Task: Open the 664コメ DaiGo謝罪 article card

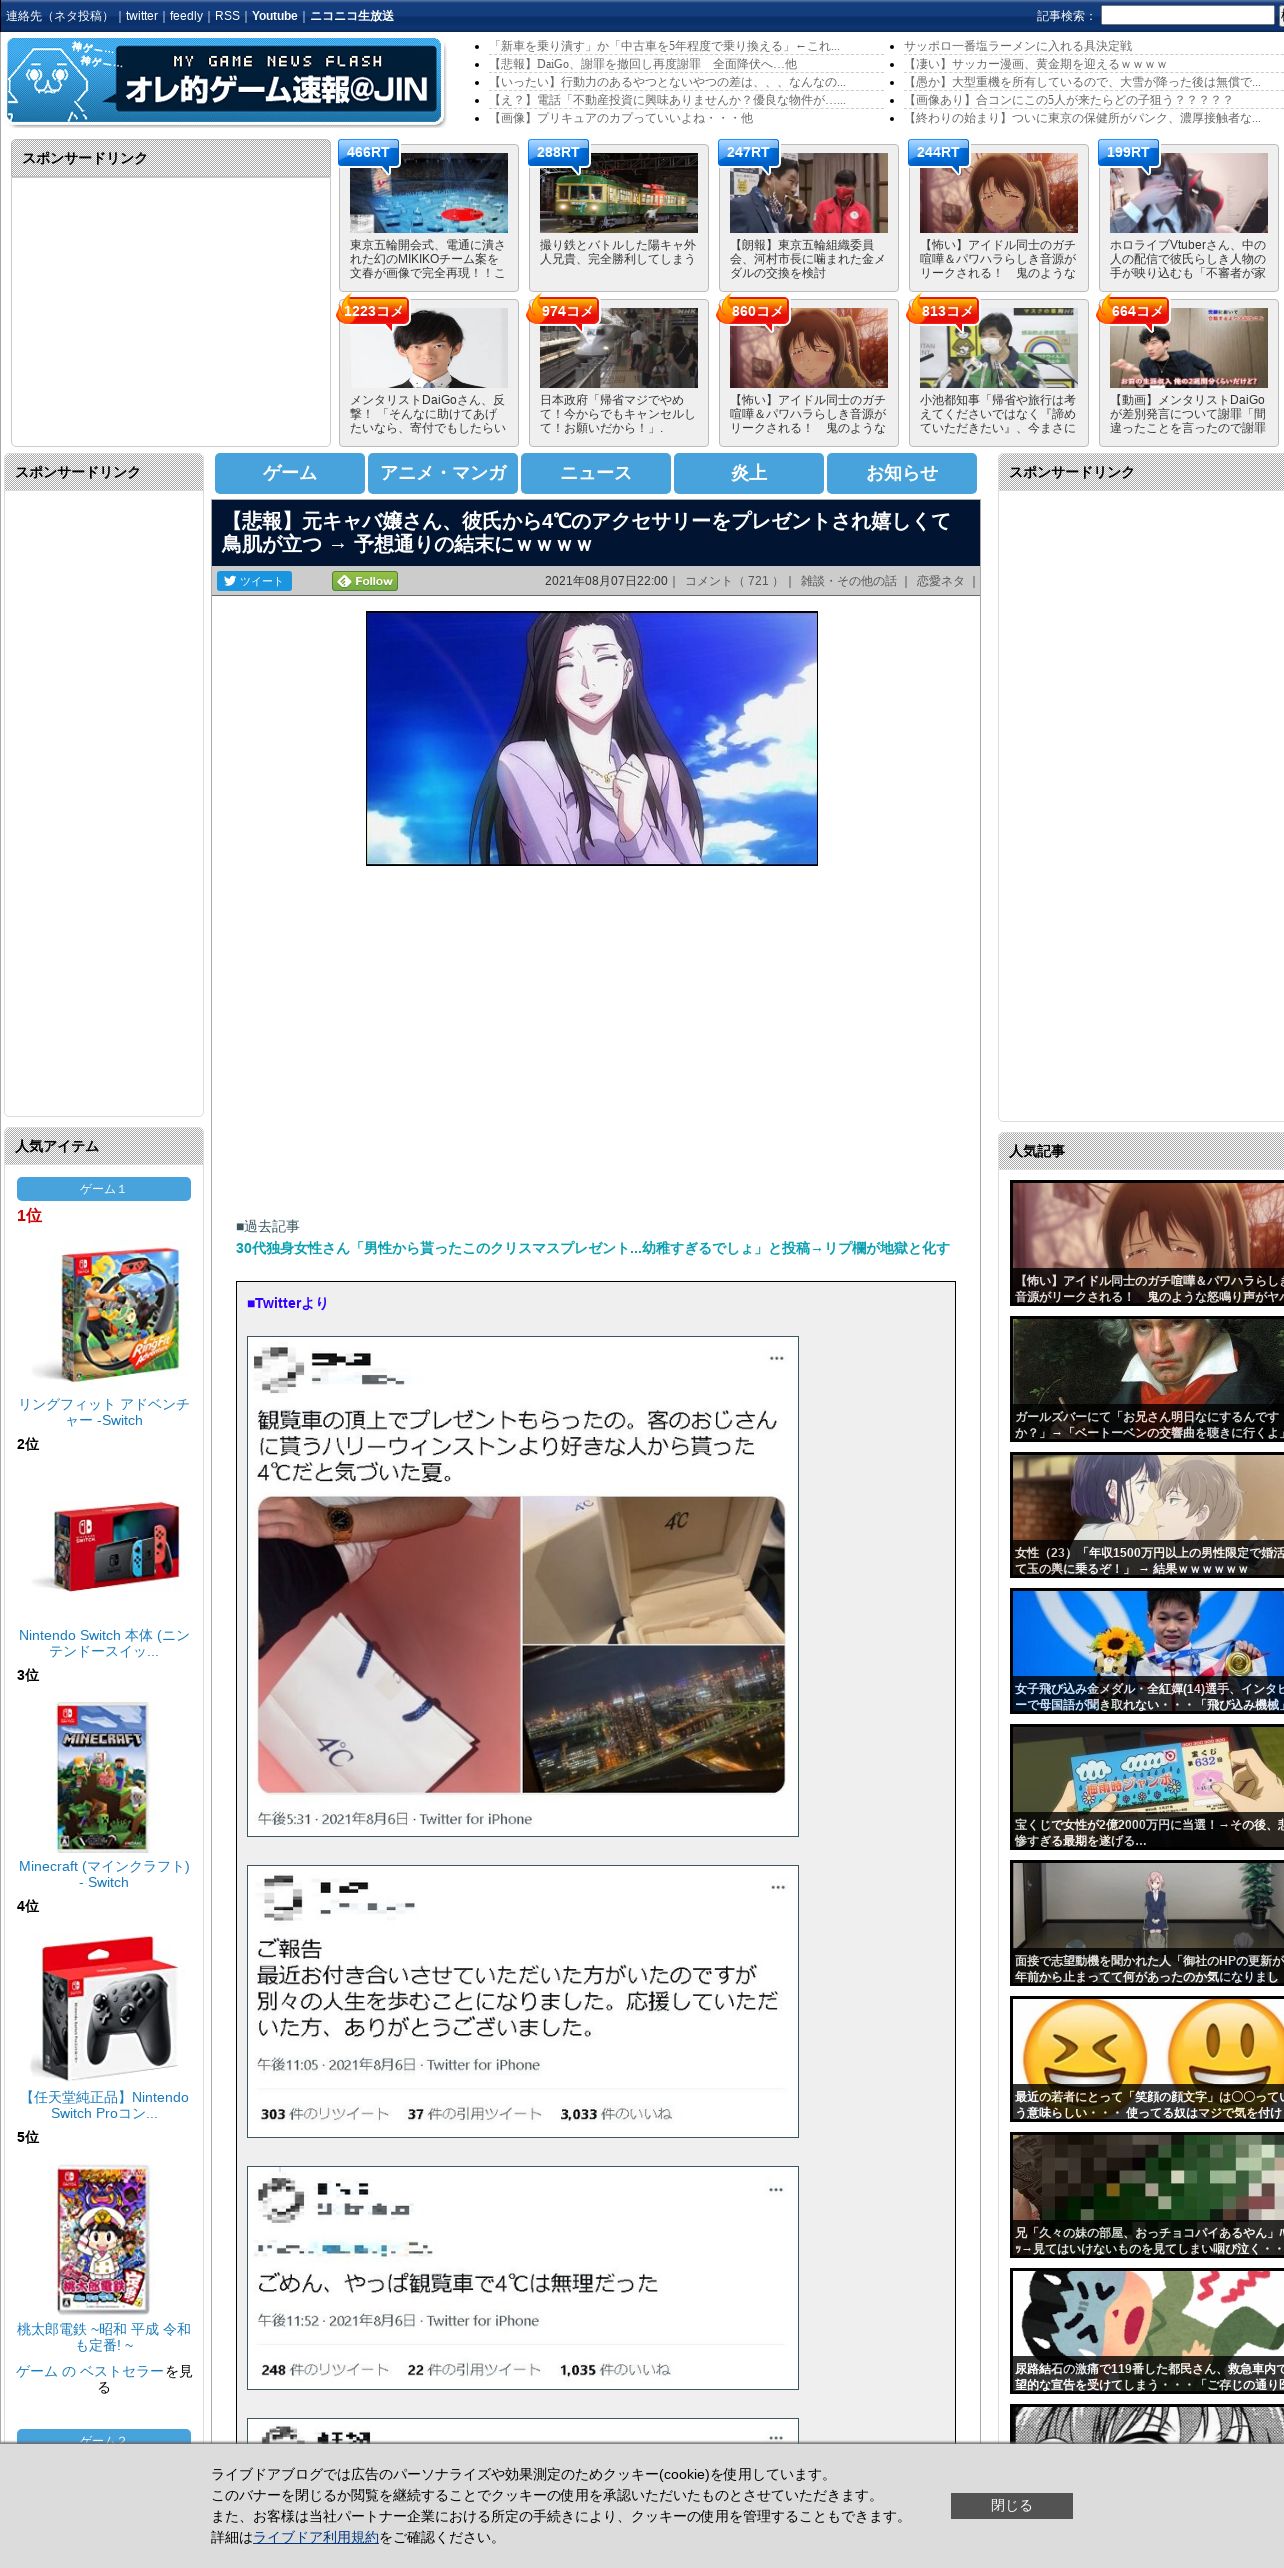Action: point(1188,372)
